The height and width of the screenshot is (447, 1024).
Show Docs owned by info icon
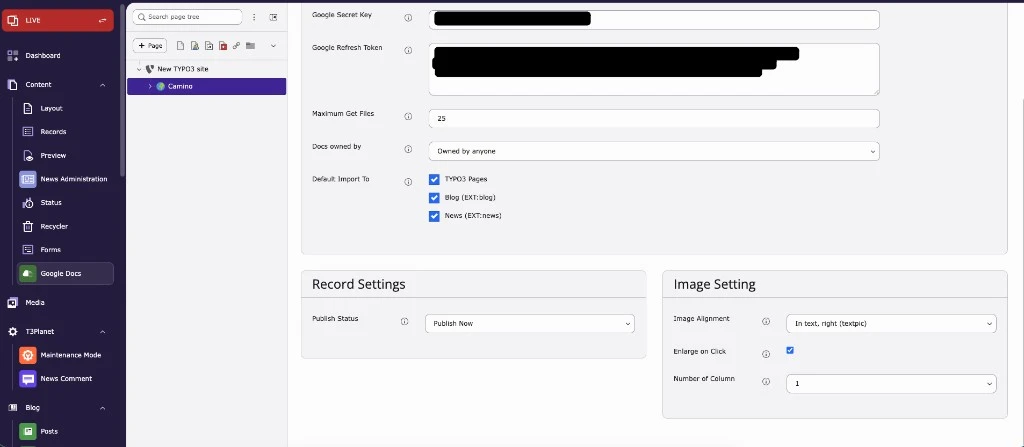point(408,149)
